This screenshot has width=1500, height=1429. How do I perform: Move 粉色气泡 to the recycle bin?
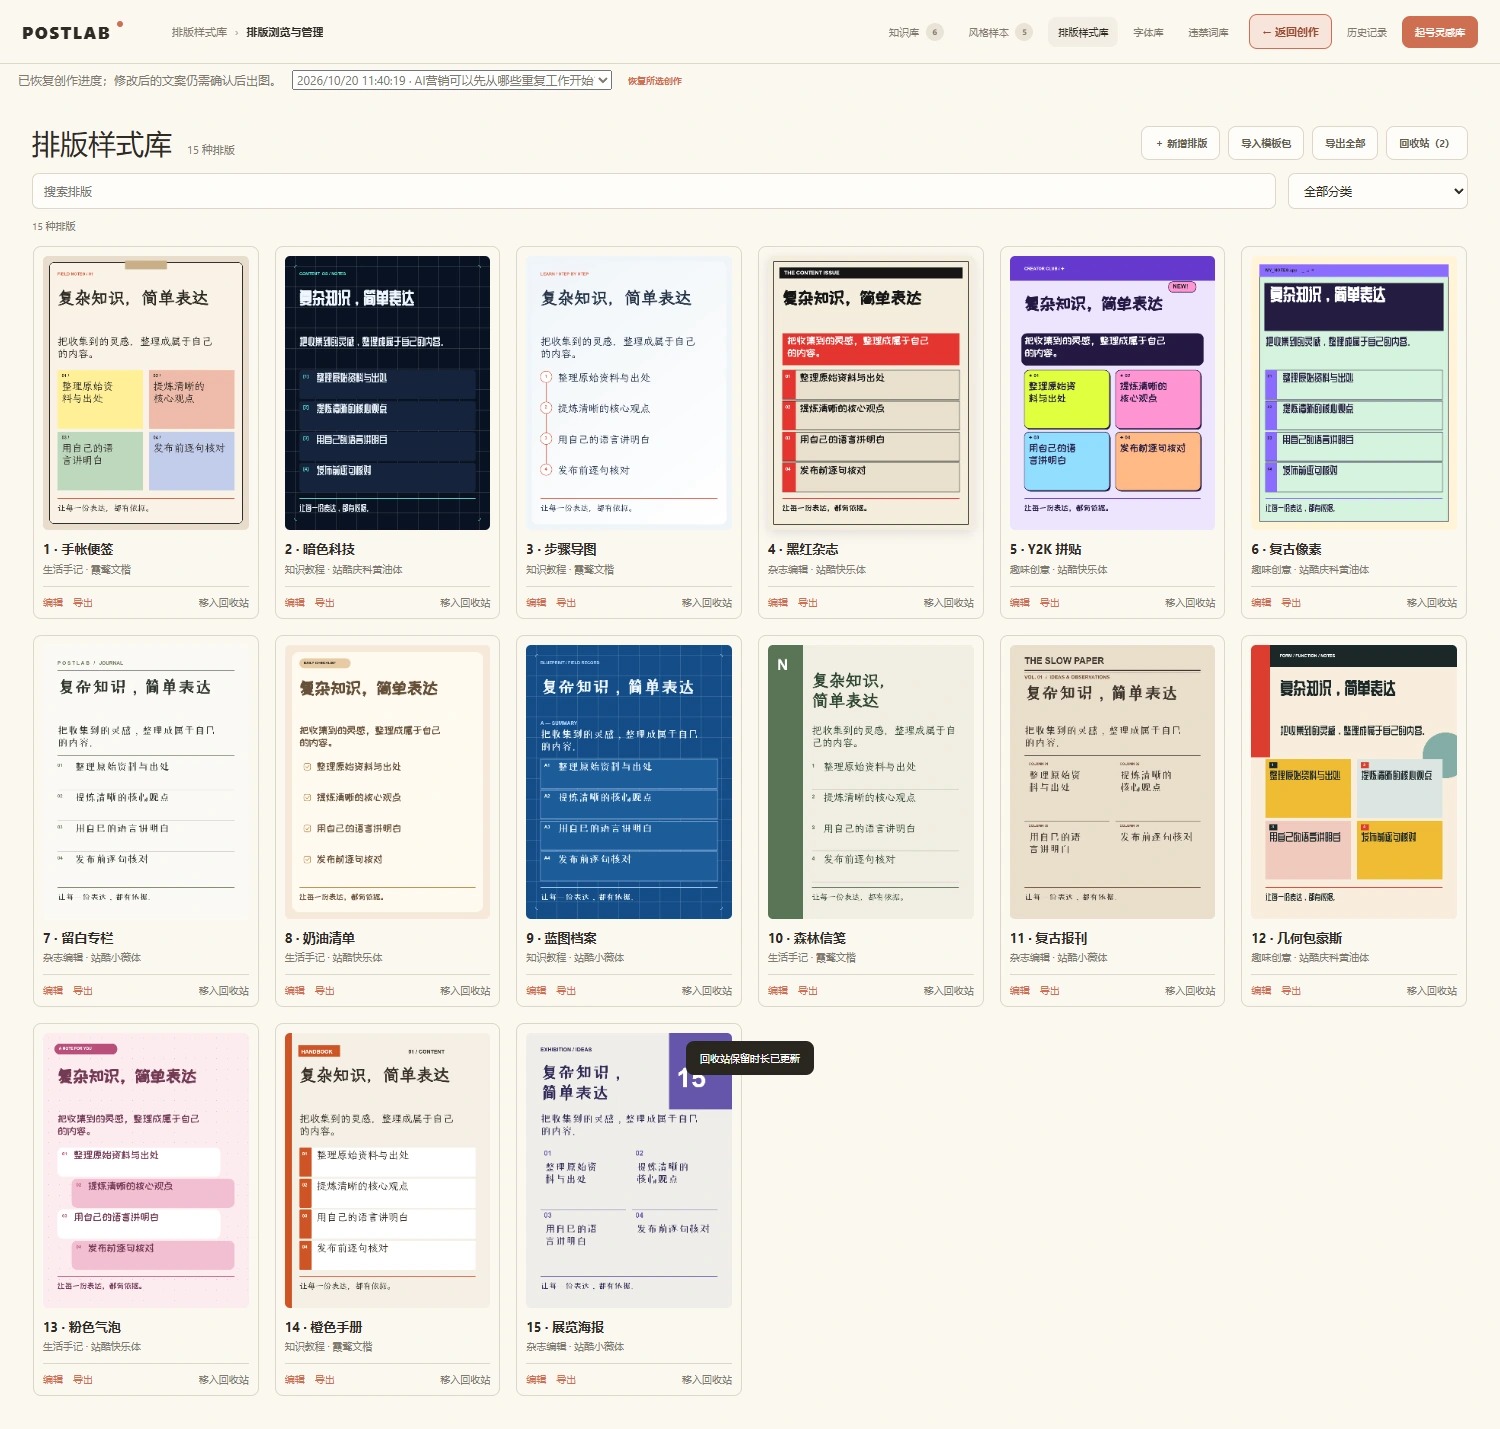224,1380
